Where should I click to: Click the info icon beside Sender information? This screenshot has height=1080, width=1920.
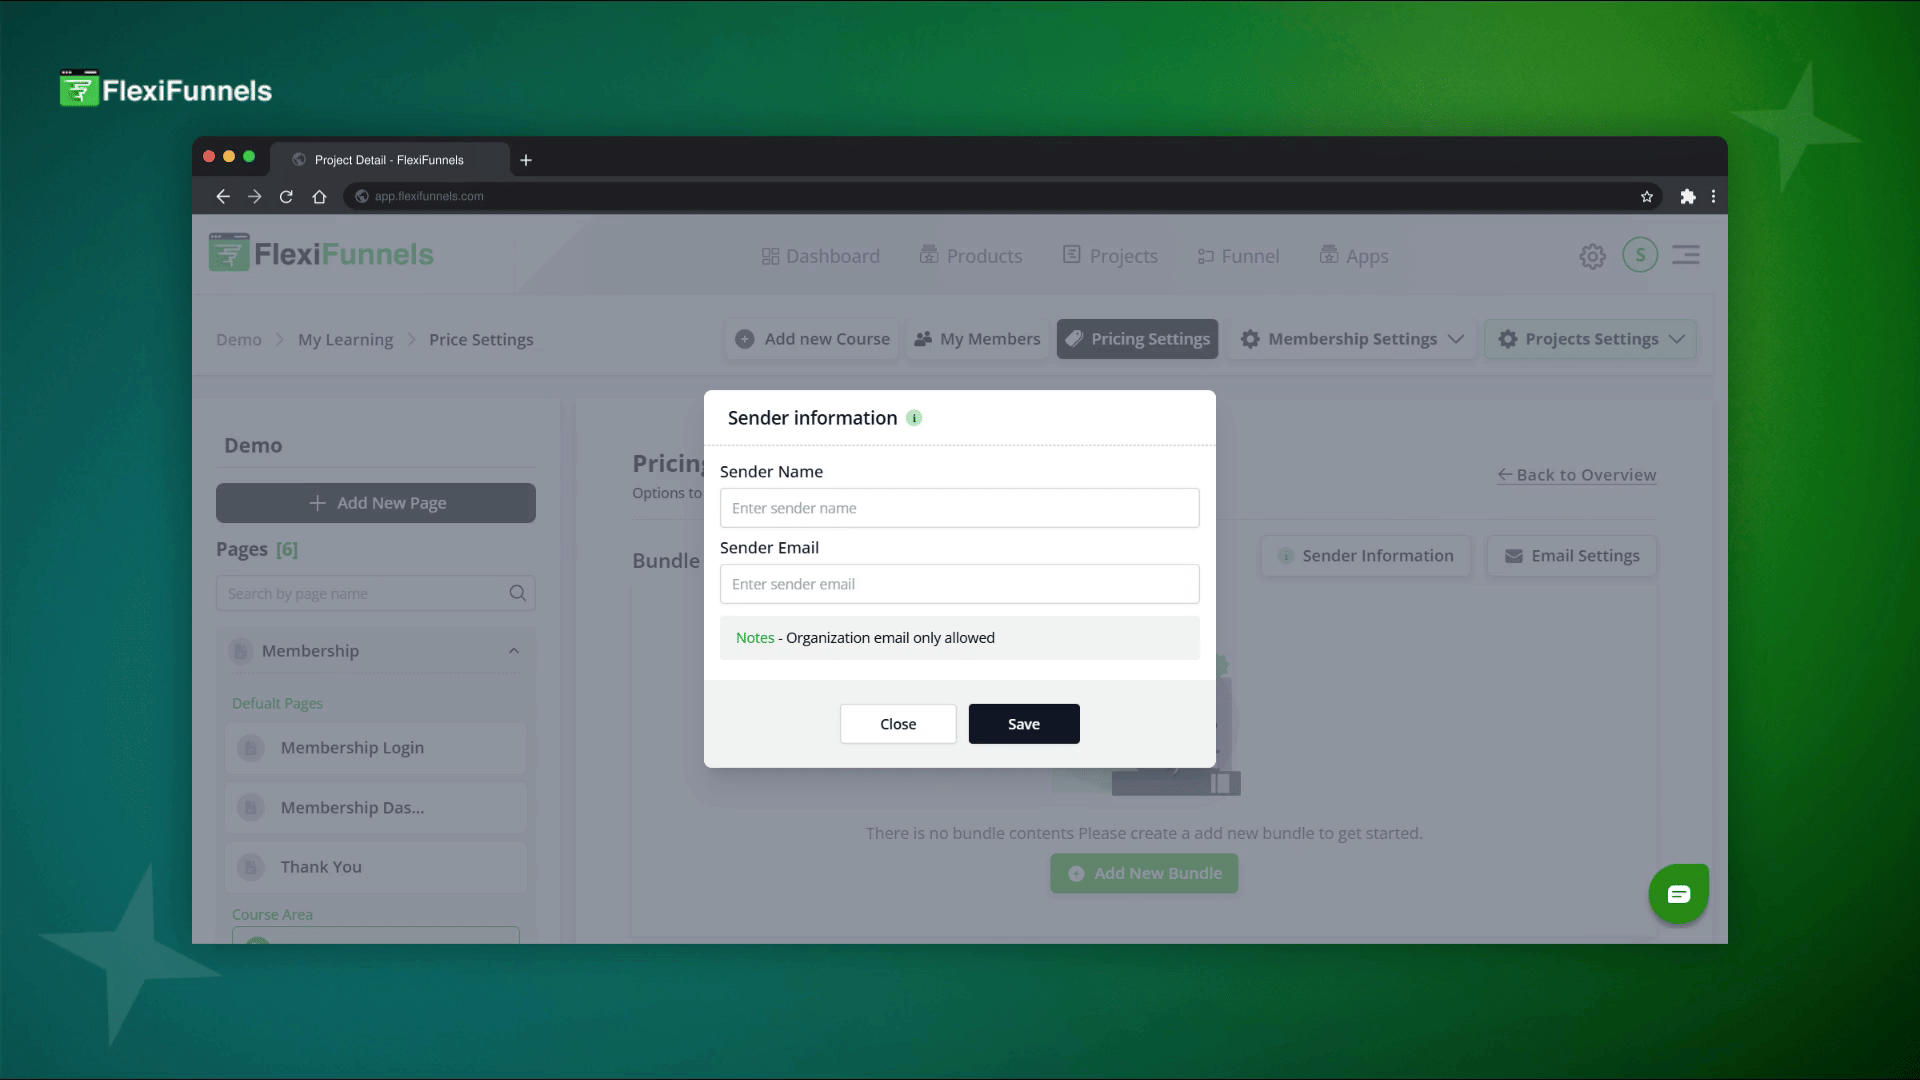click(x=914, y=418)
